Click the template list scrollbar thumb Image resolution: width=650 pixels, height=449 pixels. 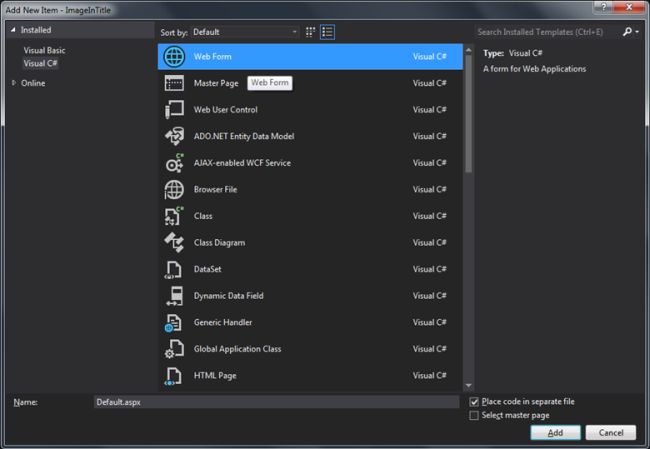[468, 114]
